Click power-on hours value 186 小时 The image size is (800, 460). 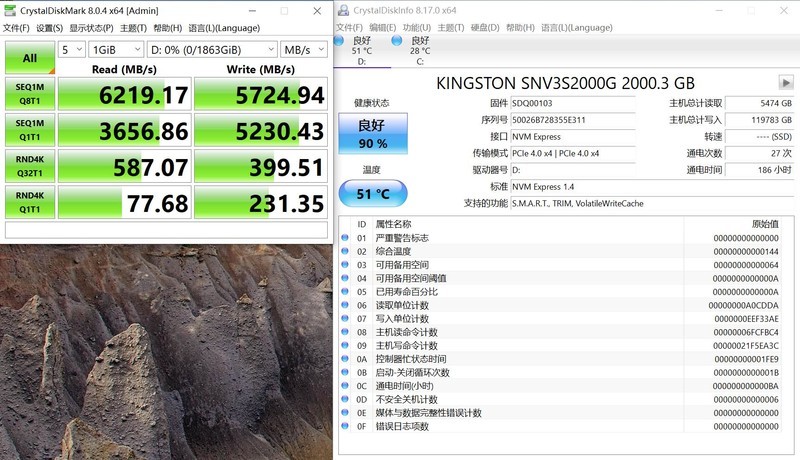pyautogui.click(x=759, y=170)
